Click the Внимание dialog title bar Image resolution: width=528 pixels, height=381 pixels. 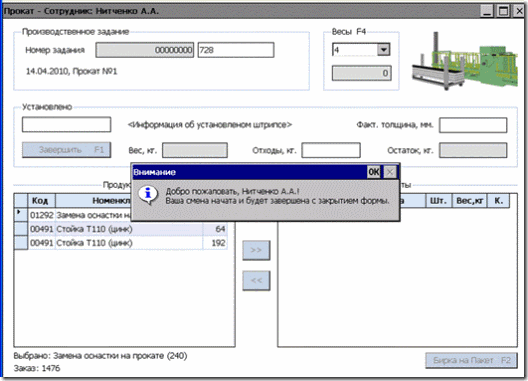tap(249, 172)
